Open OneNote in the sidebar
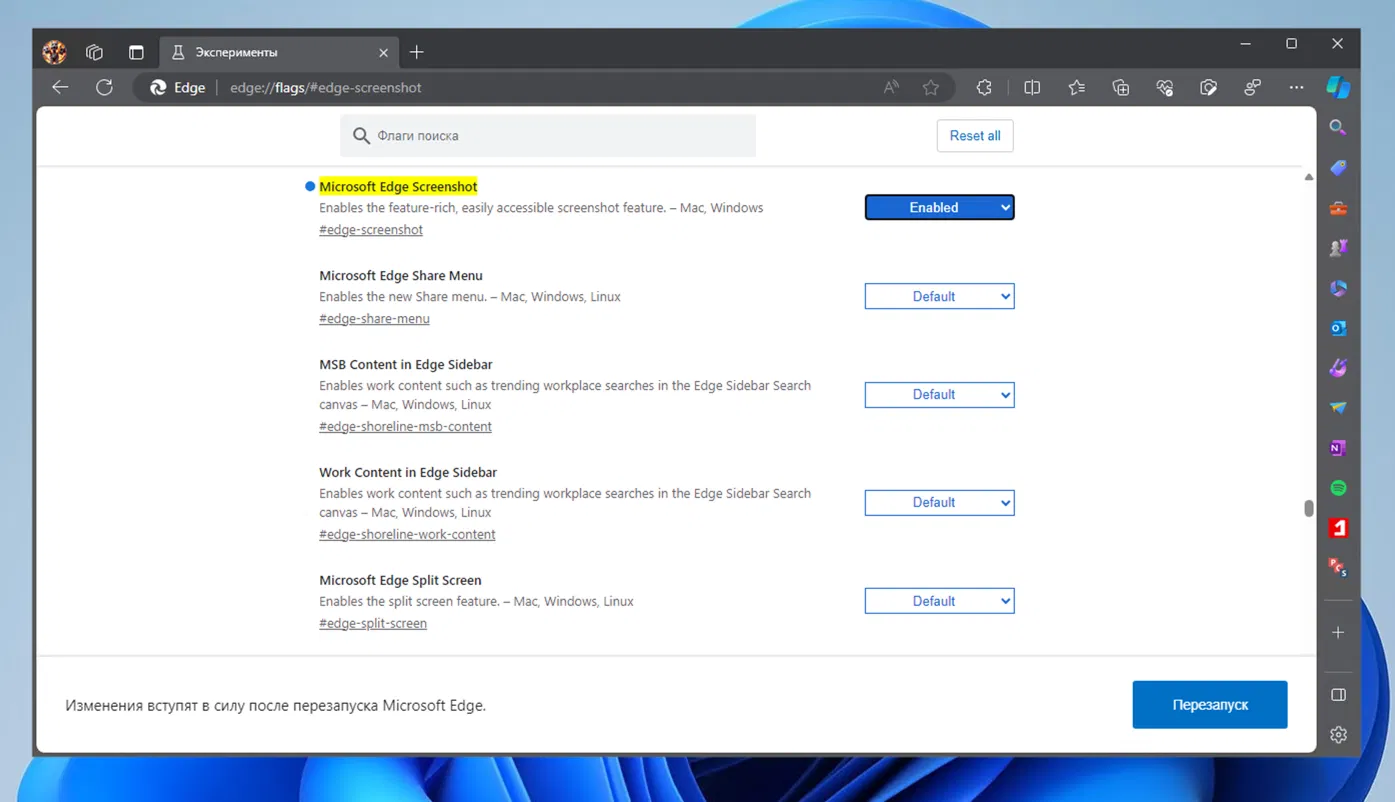The height and width of the screenshot is (802, 1395). (1338, 448)
